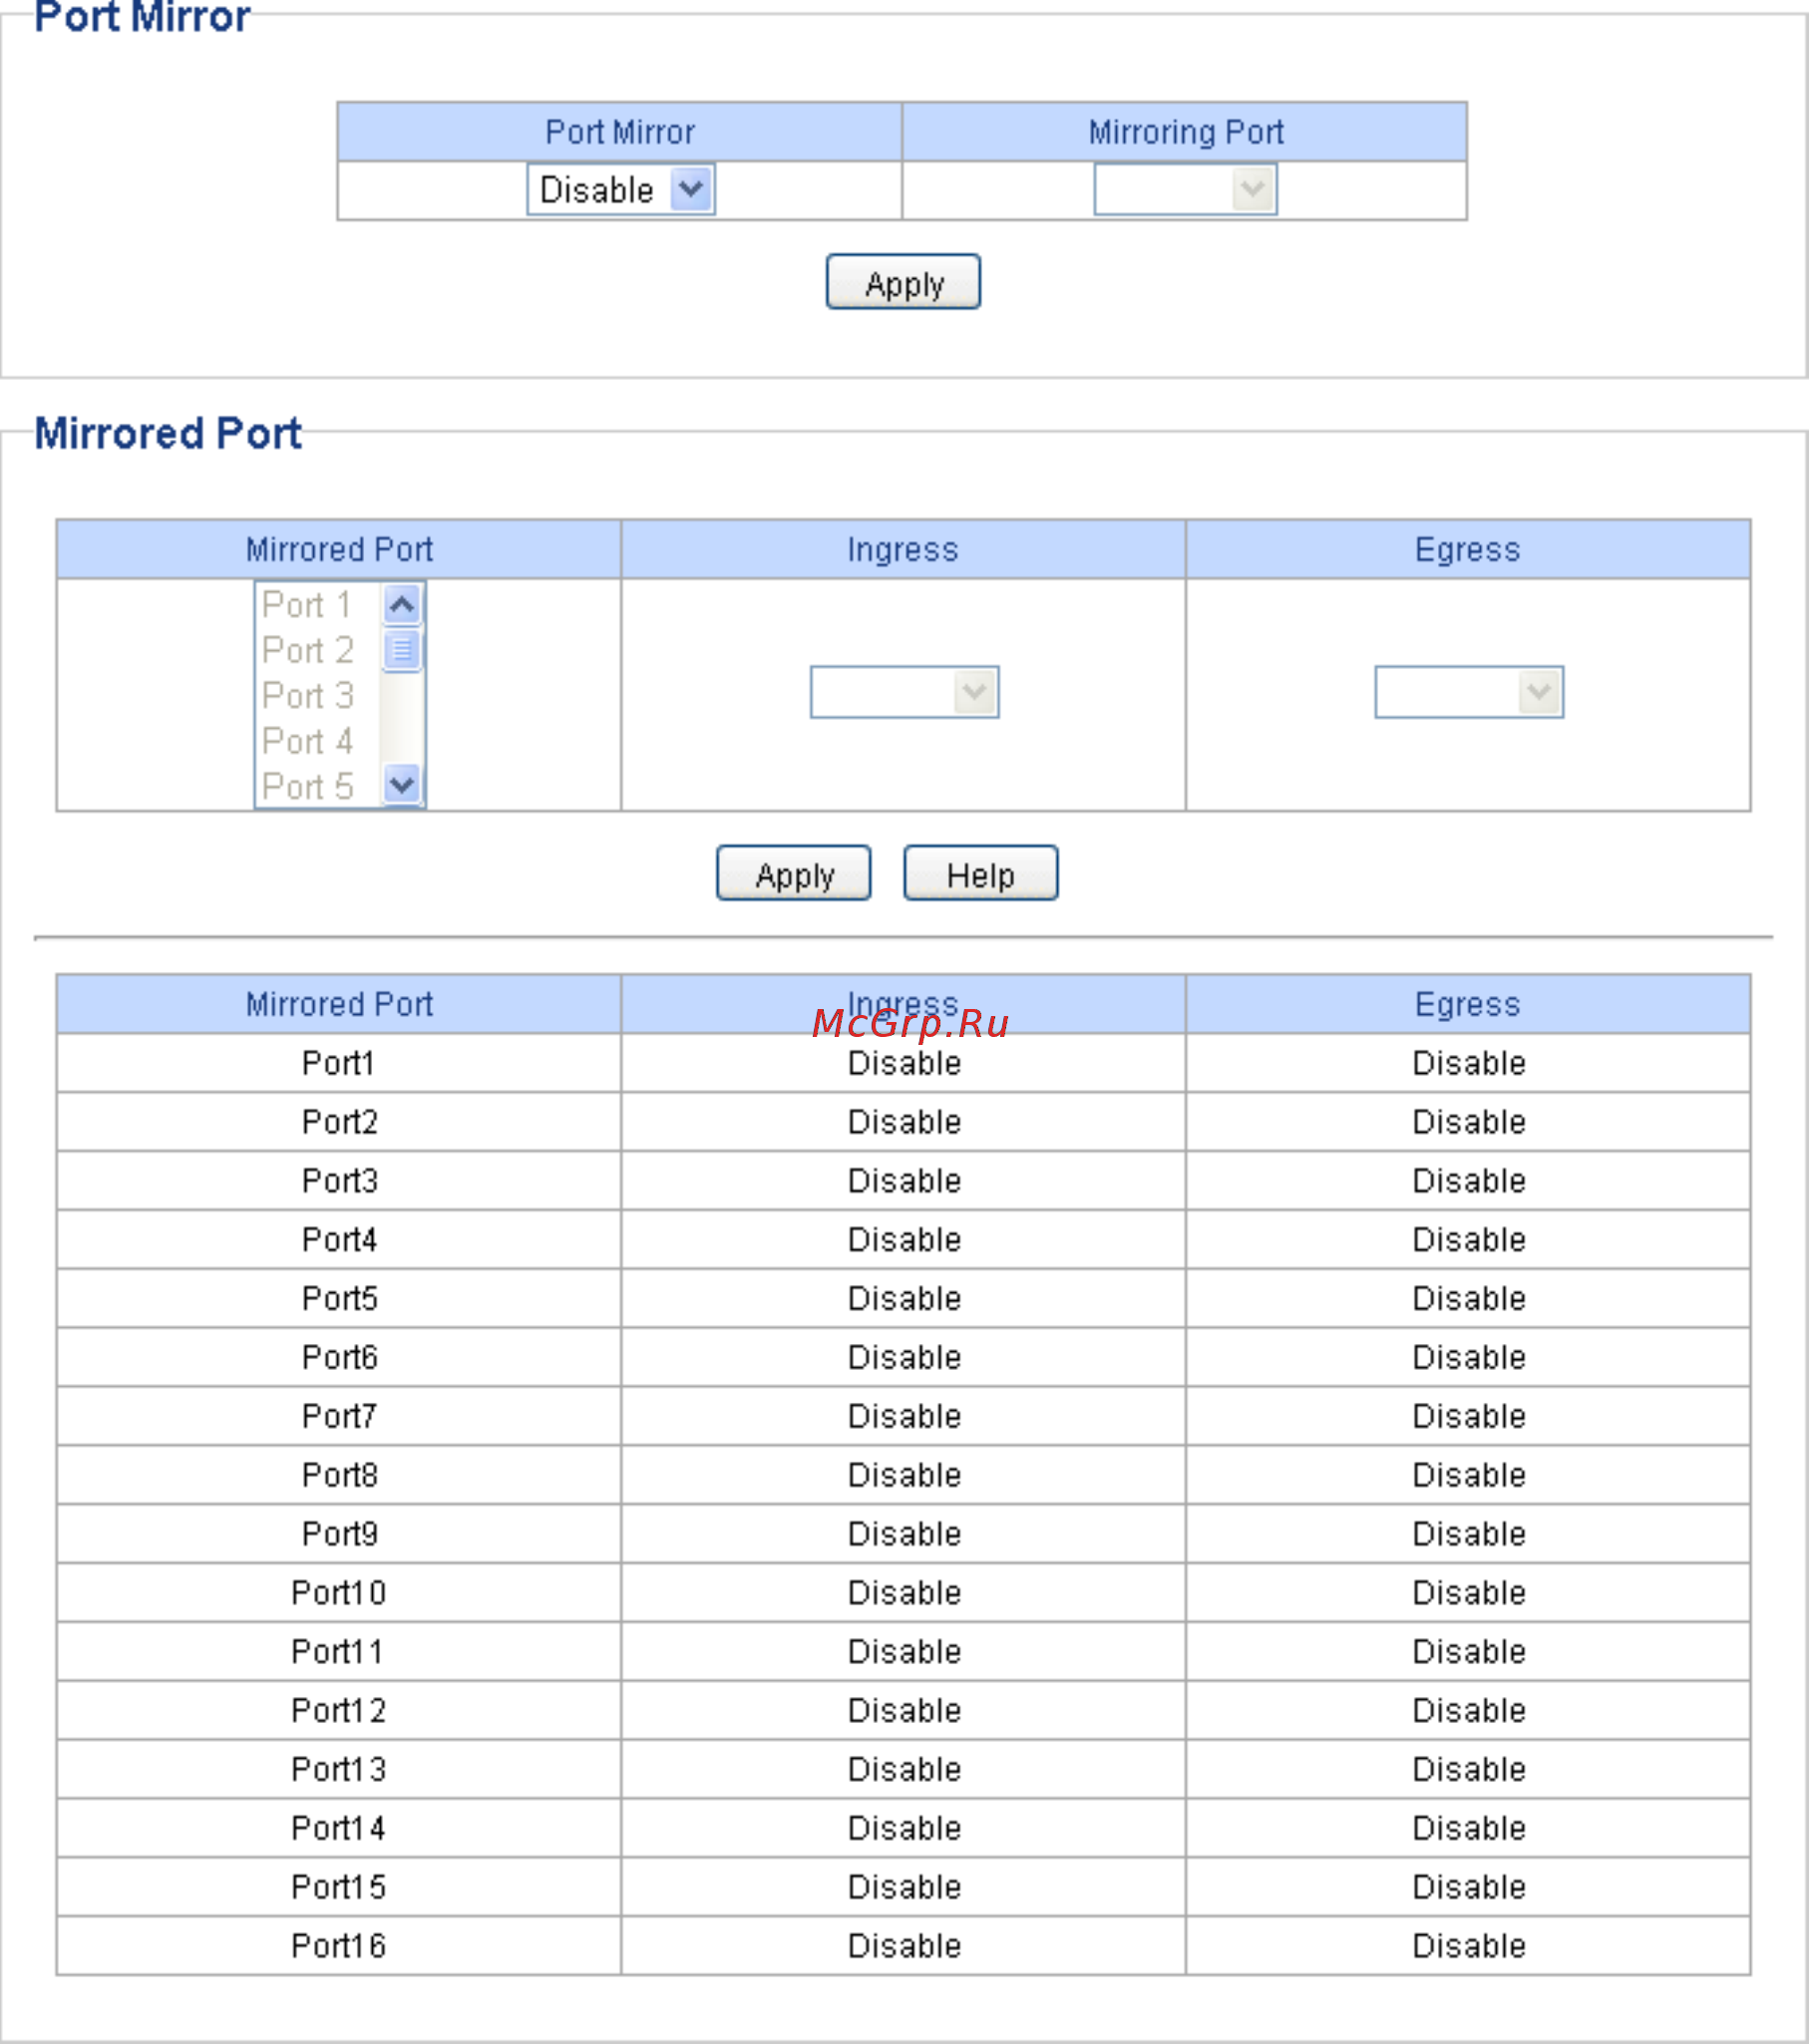The height and width of the screenshot is (2044, 1809).
Task: Click Egress header in status table
Action: point(1467,1004)
